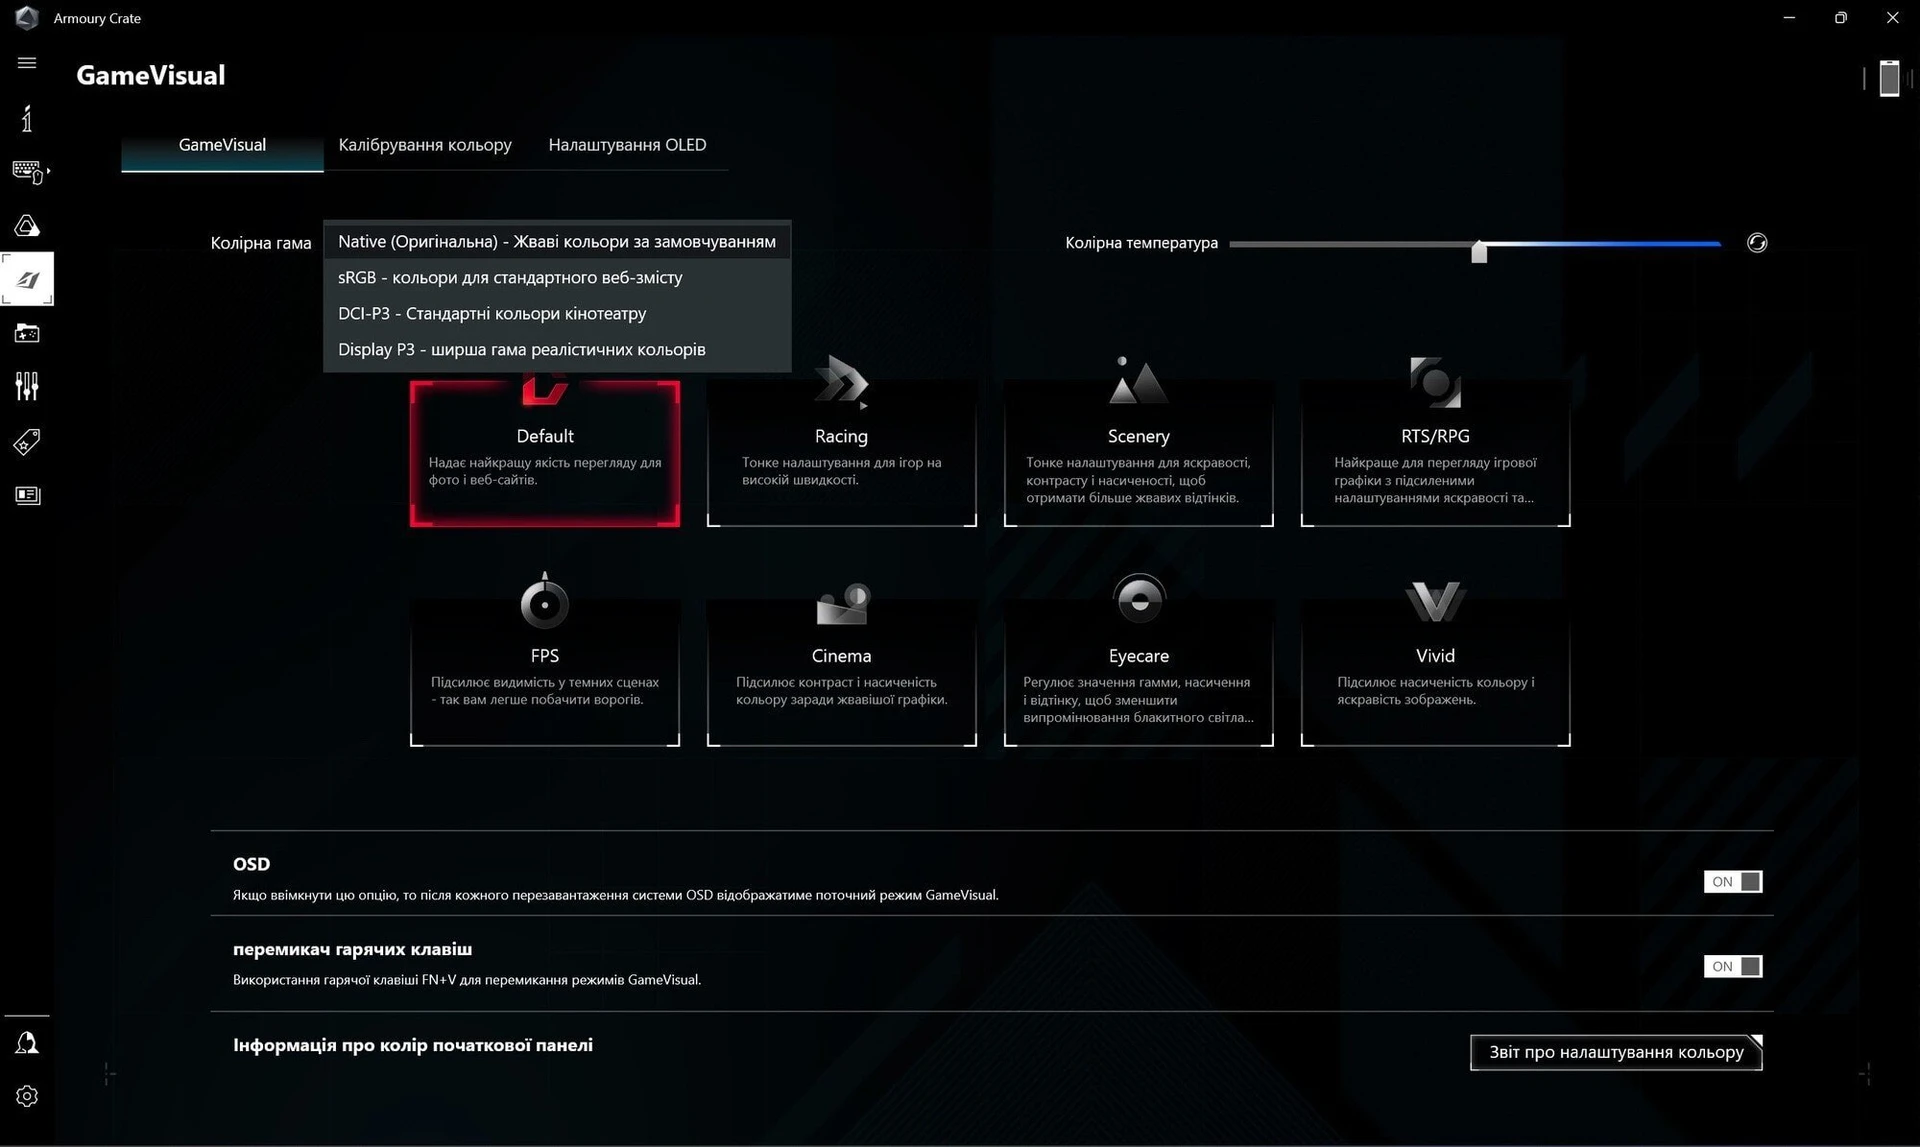Open User Center profile icon
The height and width of the screenshot is (1147, 1920).
[x=27, y=1043]
